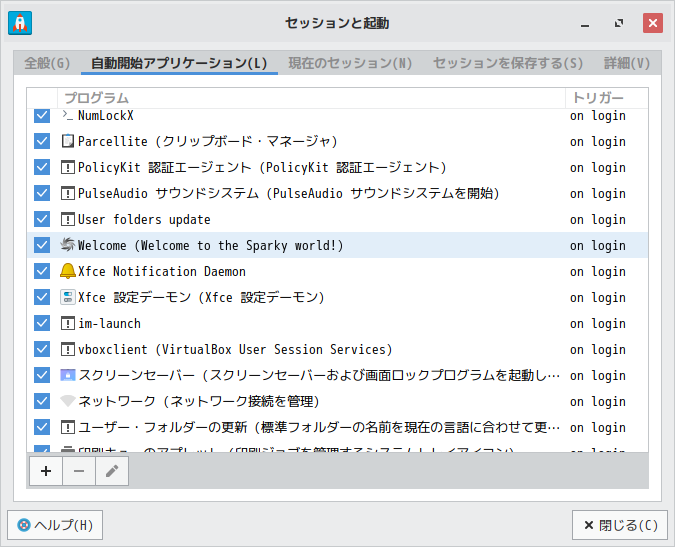Uncheck the vboxclient checkbox
This screenshot has height=547, width=675.
42,349
